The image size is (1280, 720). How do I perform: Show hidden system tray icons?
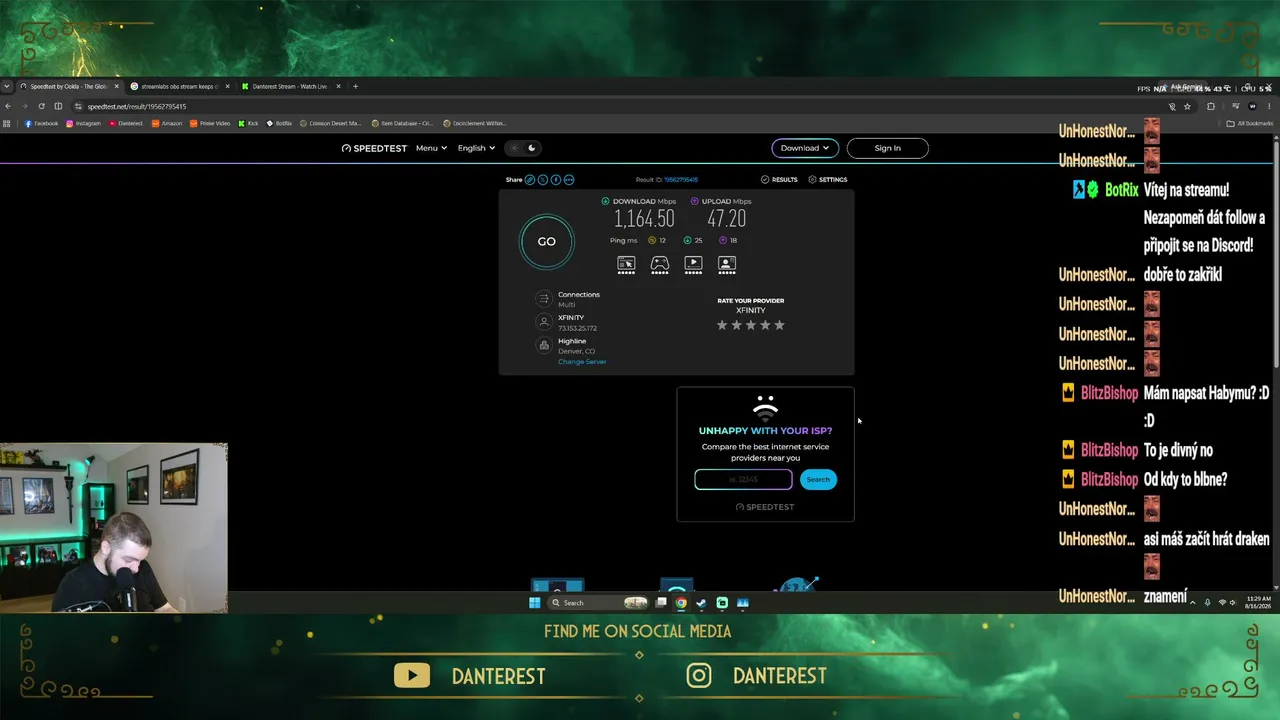[x=1192, y=603]
